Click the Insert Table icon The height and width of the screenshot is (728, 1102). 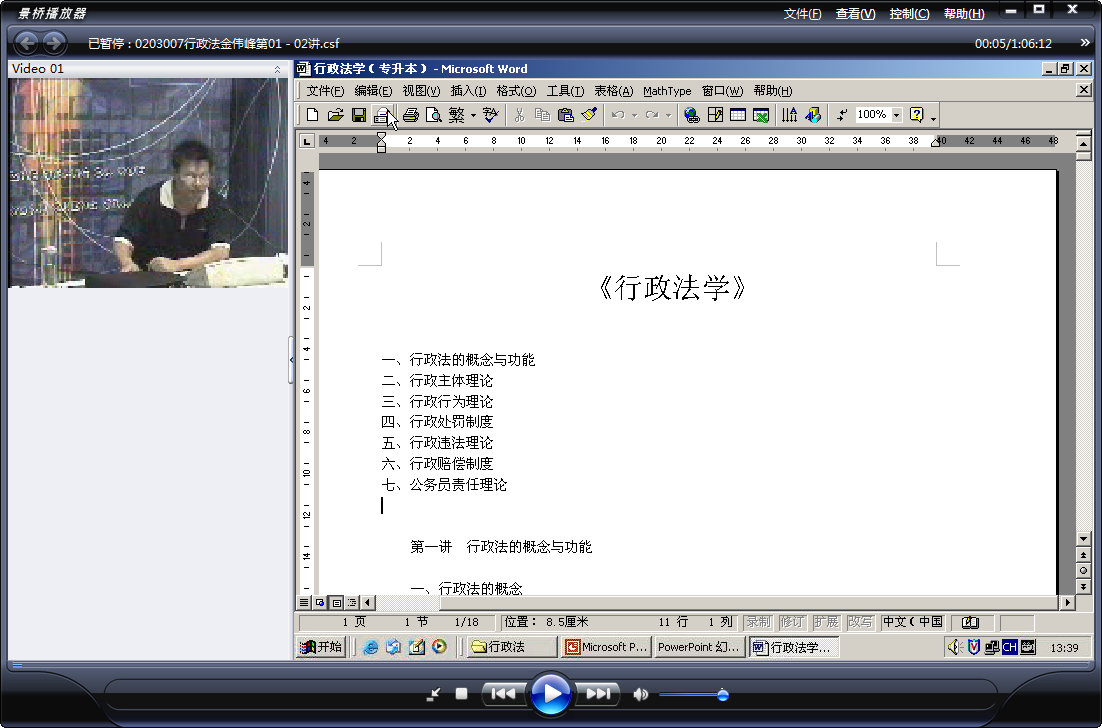(x=738, y=115)
